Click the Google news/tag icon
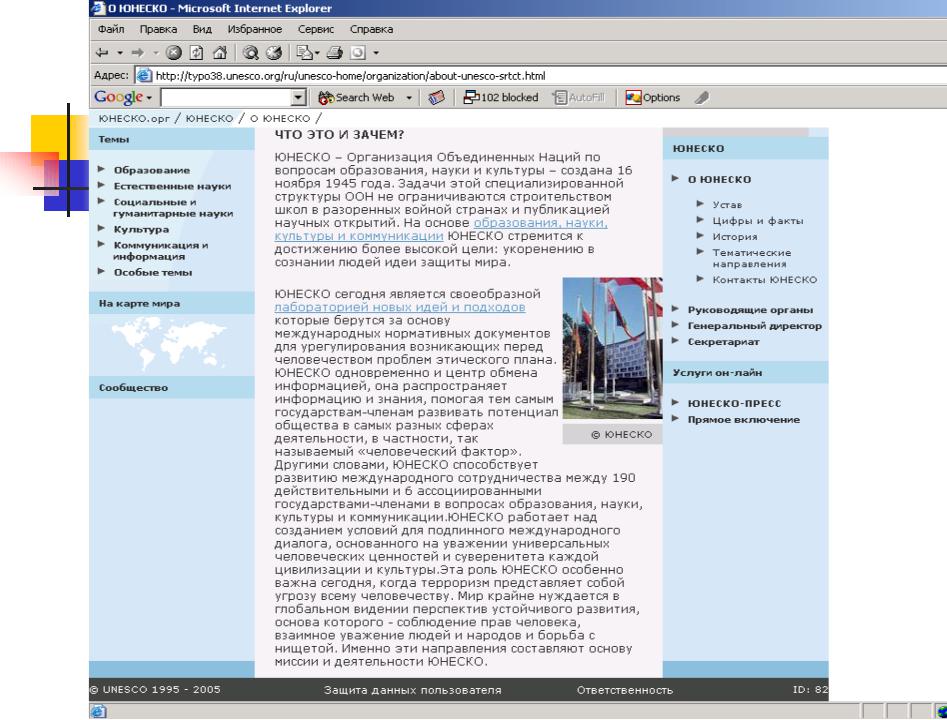This screenshot has width=947, height=720. (436, 97)
